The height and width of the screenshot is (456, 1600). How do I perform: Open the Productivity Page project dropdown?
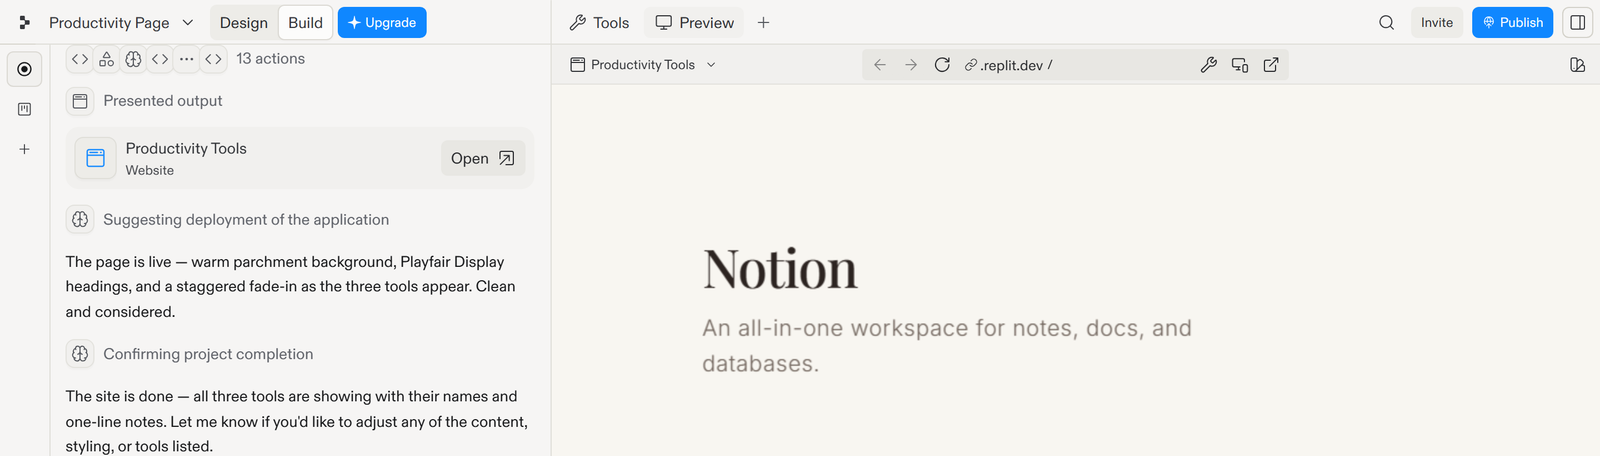(x=121, y=22)
